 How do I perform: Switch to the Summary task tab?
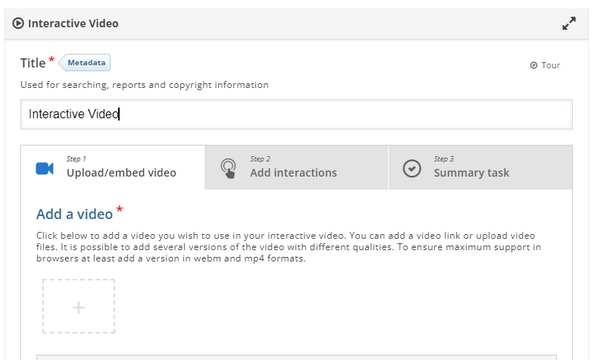point(481,168)
